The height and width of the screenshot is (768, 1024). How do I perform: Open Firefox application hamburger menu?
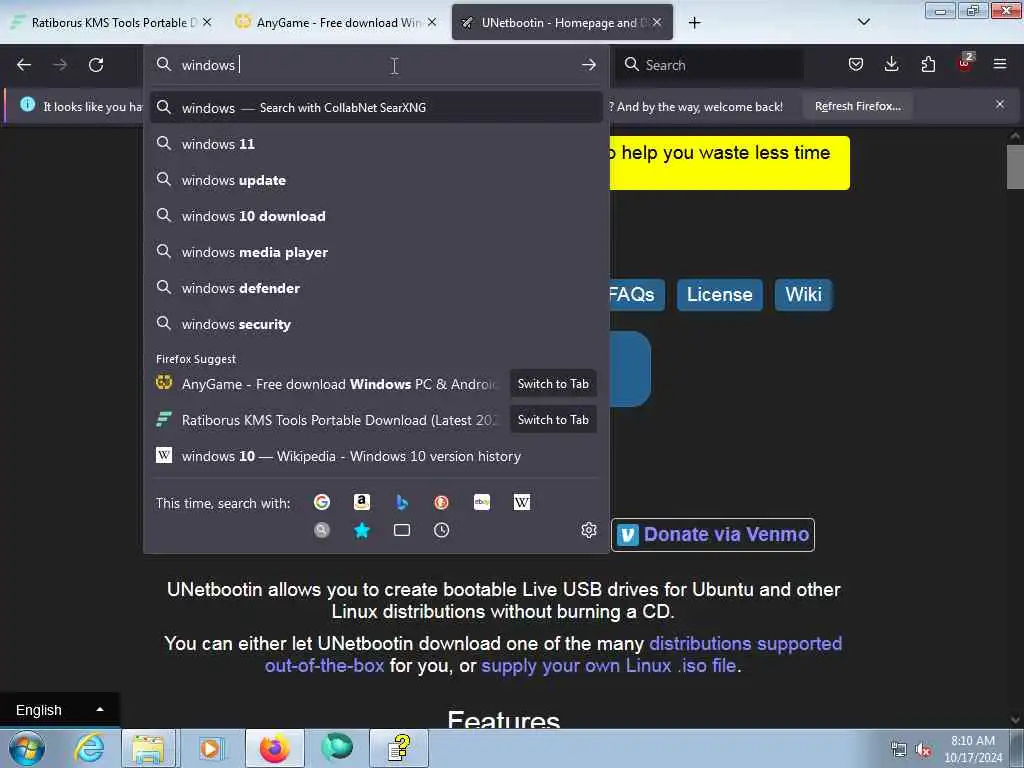point(1000,64)
